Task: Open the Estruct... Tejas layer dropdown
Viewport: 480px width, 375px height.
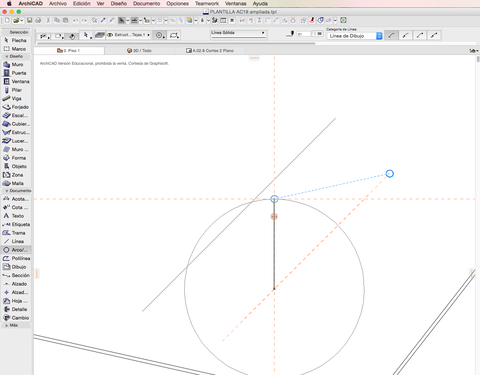Action: [129, 35]
